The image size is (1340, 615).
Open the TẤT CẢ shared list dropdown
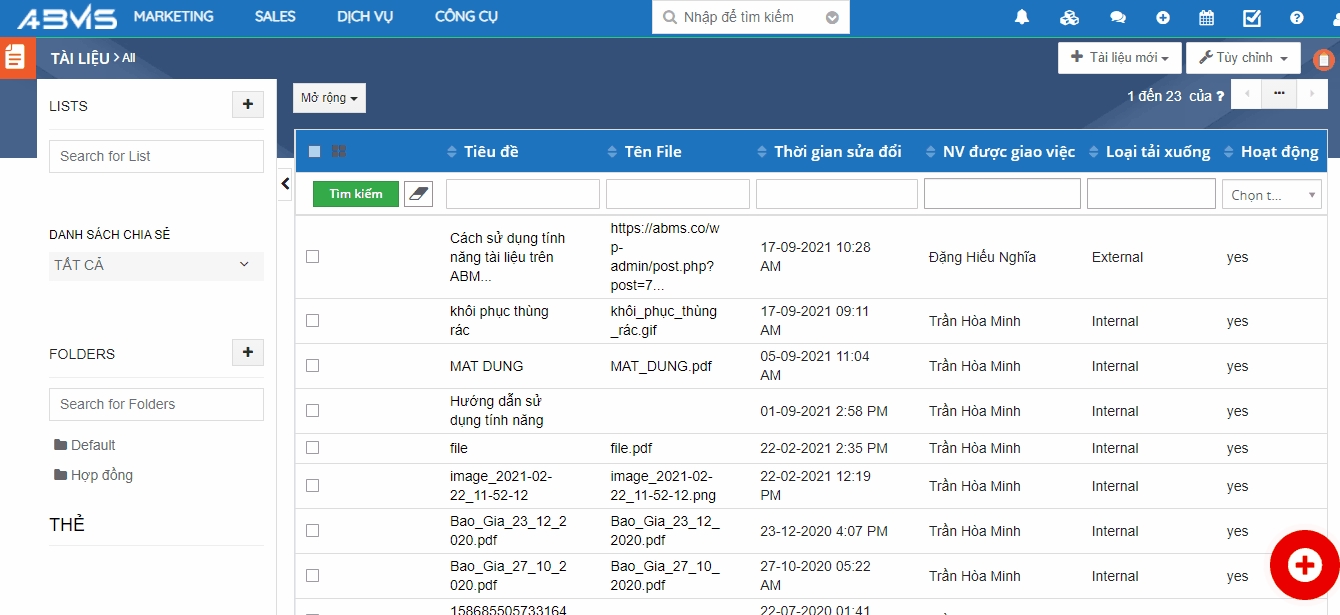click(x=156, y=265)
